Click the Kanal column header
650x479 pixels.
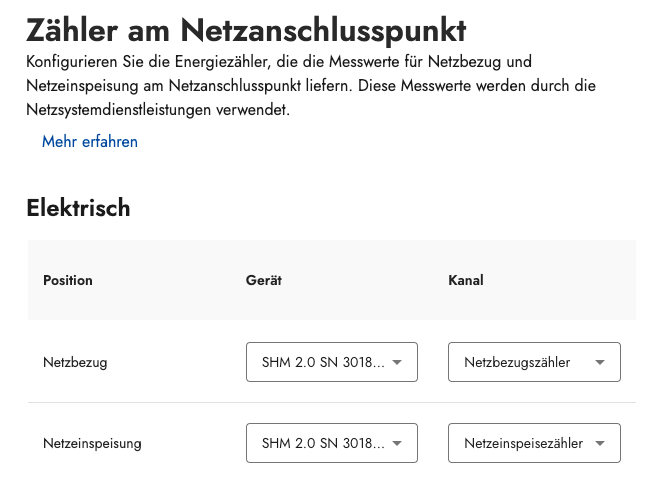coord(466,280)
